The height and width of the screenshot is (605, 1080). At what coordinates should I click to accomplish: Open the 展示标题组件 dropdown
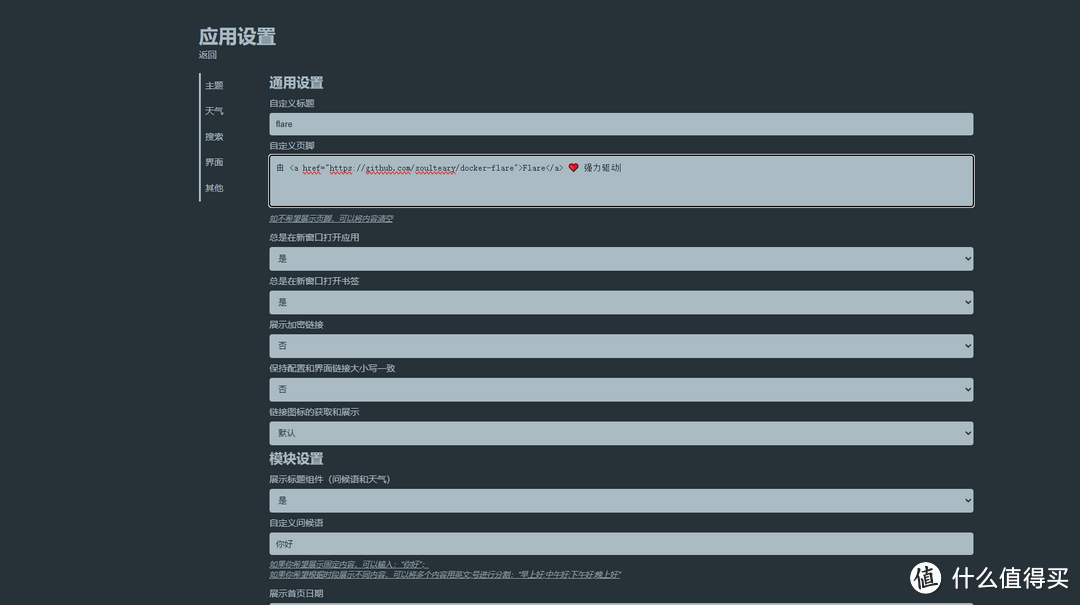tap(620, 500)
